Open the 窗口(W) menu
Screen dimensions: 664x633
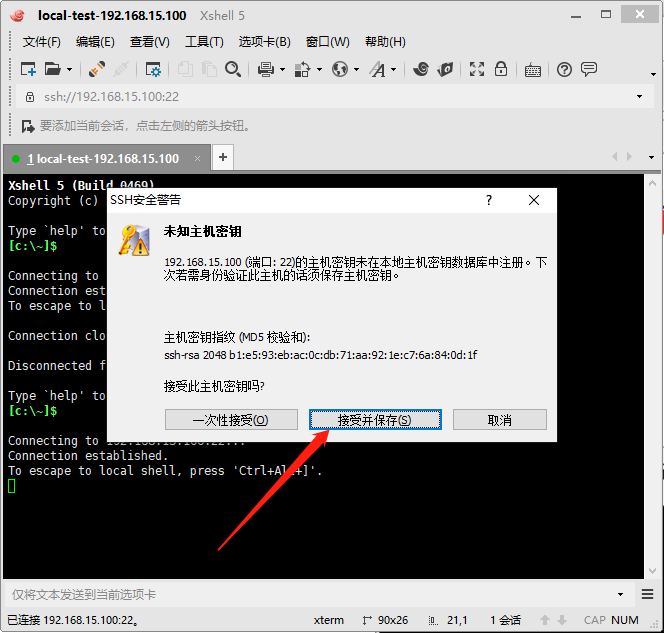tap(328, 42)
